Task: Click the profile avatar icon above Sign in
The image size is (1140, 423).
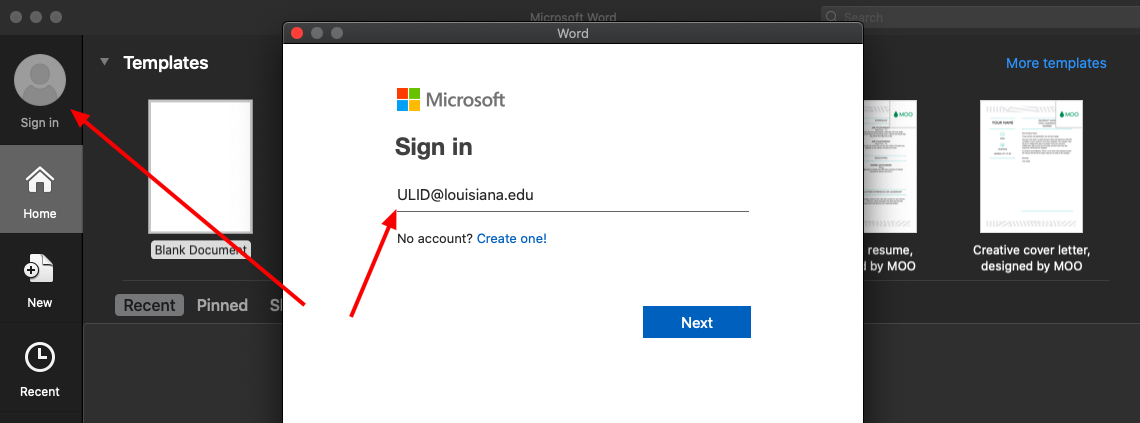Action: coord(40,80)
